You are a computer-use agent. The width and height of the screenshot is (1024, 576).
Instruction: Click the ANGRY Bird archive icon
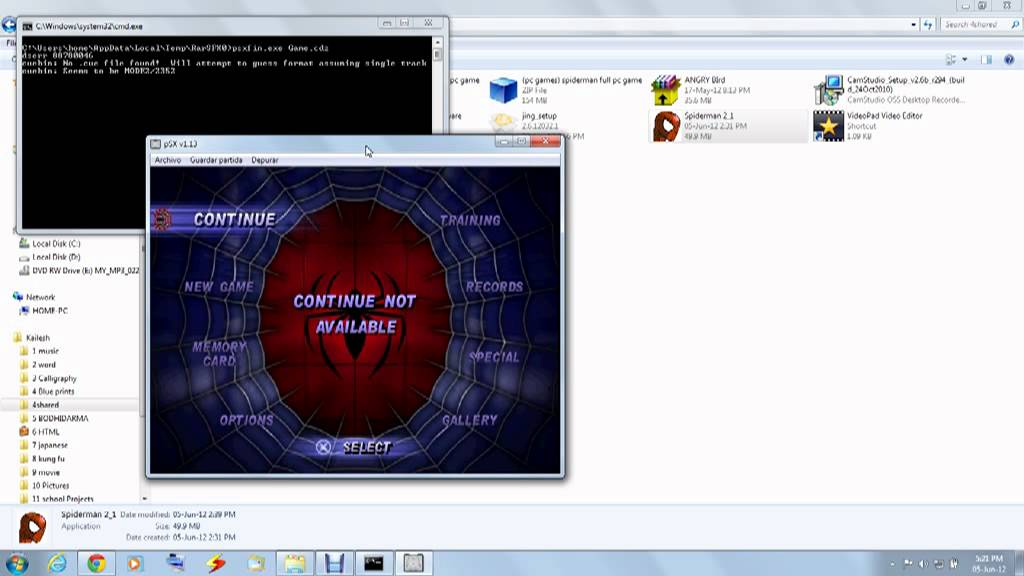[x=665, y=90]
